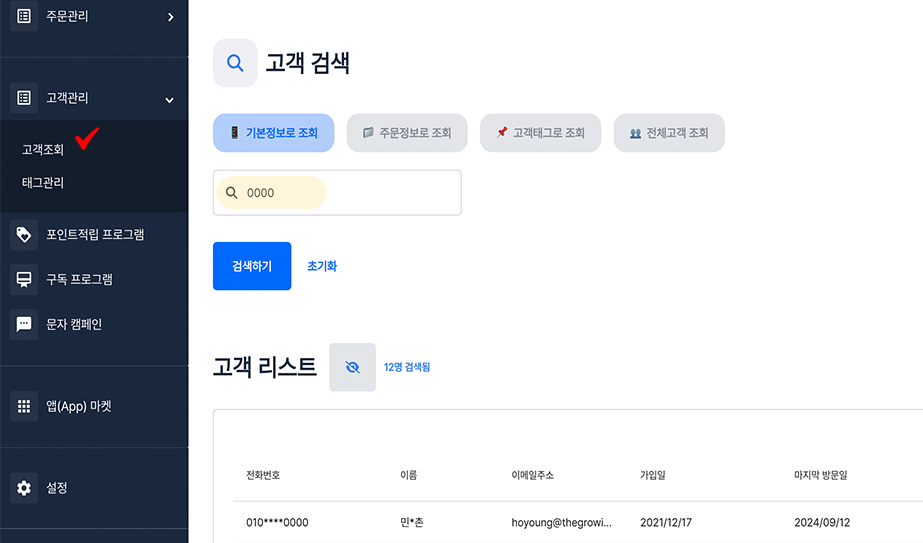This screenshot has width=923, height=543.
Task: Click the 문자 캠페인 chat bubble icon
Action: click(23, 324)
